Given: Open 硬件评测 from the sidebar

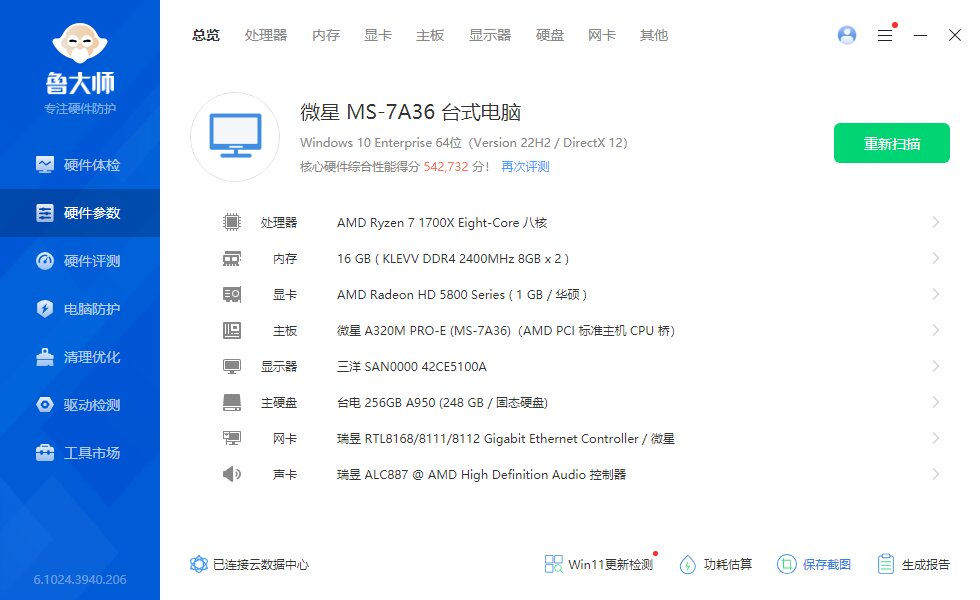Looking at the screenshot, I should click(x=80, y=261).
